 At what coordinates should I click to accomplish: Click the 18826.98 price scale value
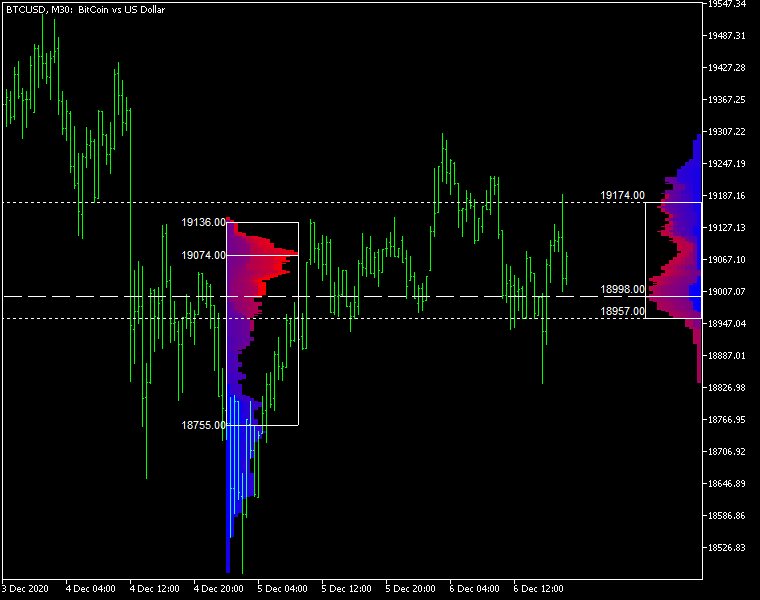[727, 388]
